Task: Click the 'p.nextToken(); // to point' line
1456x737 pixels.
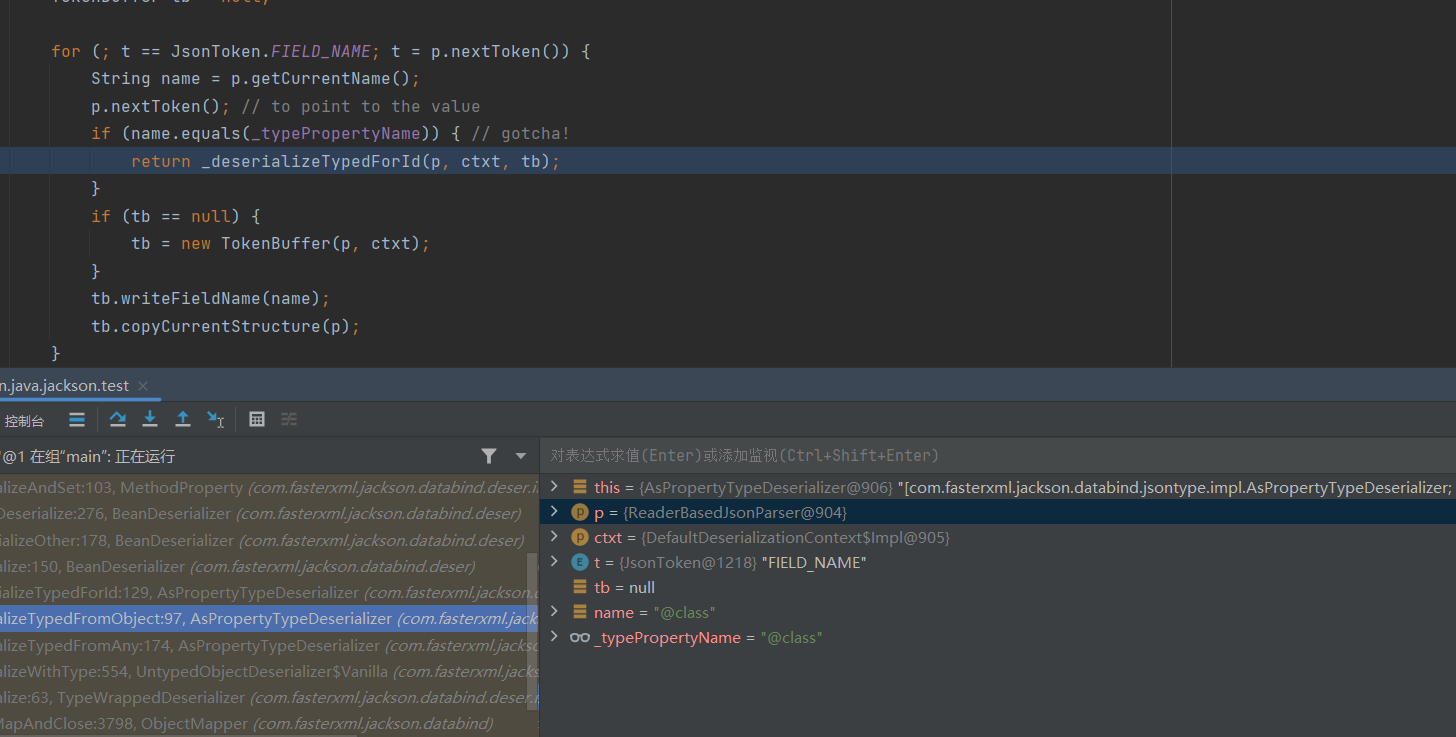Action: (286, 106)
